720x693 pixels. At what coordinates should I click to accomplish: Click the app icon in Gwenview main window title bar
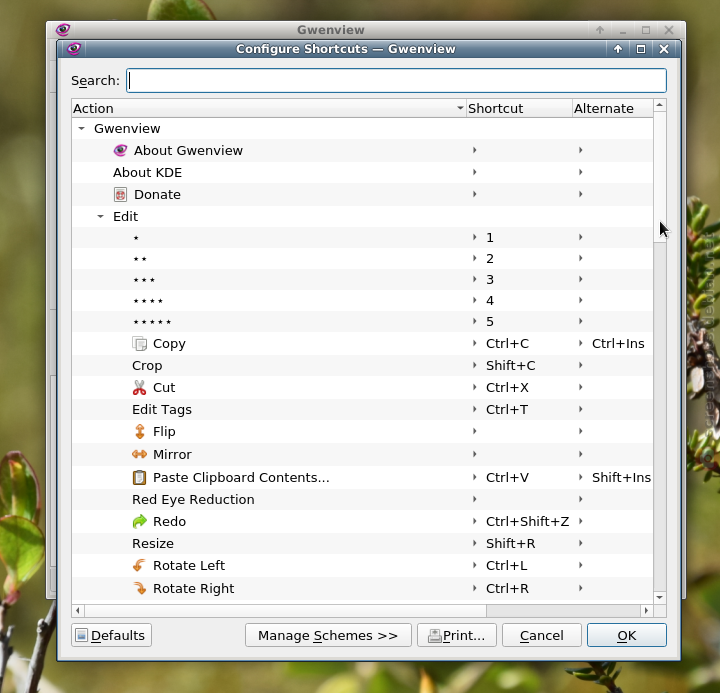(63, 30)
